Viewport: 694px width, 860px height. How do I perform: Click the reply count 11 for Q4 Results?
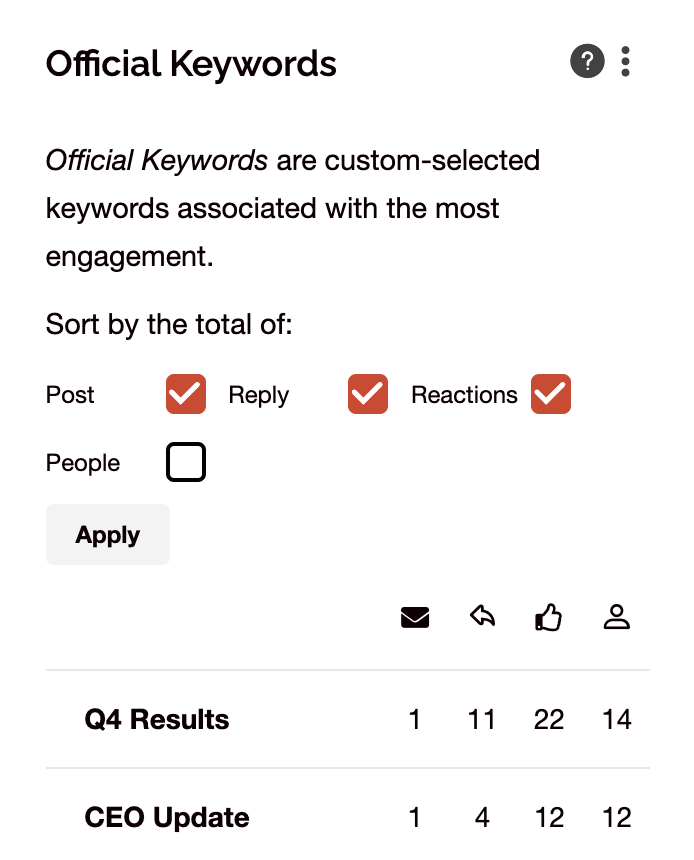pos(482,719)
